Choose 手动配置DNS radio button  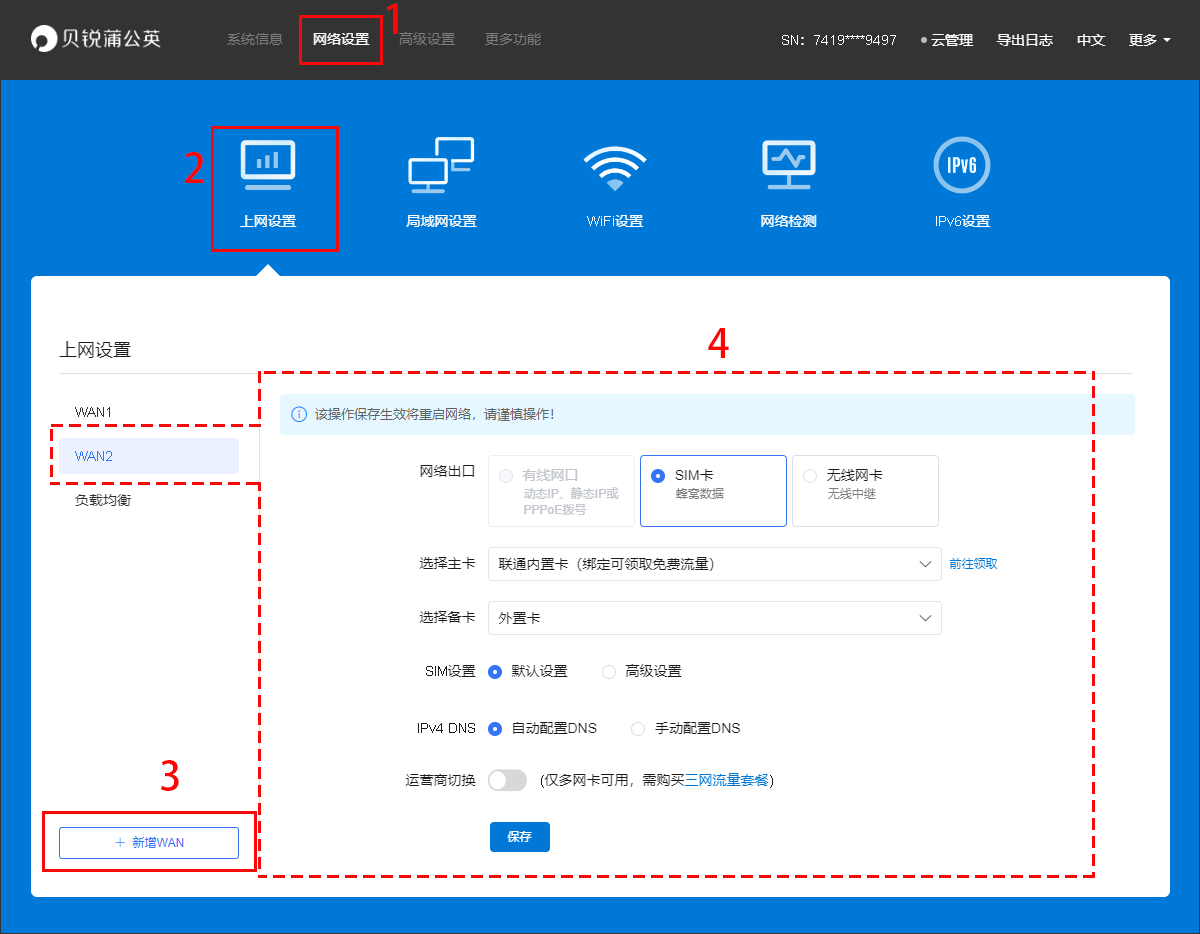point(638,729)
